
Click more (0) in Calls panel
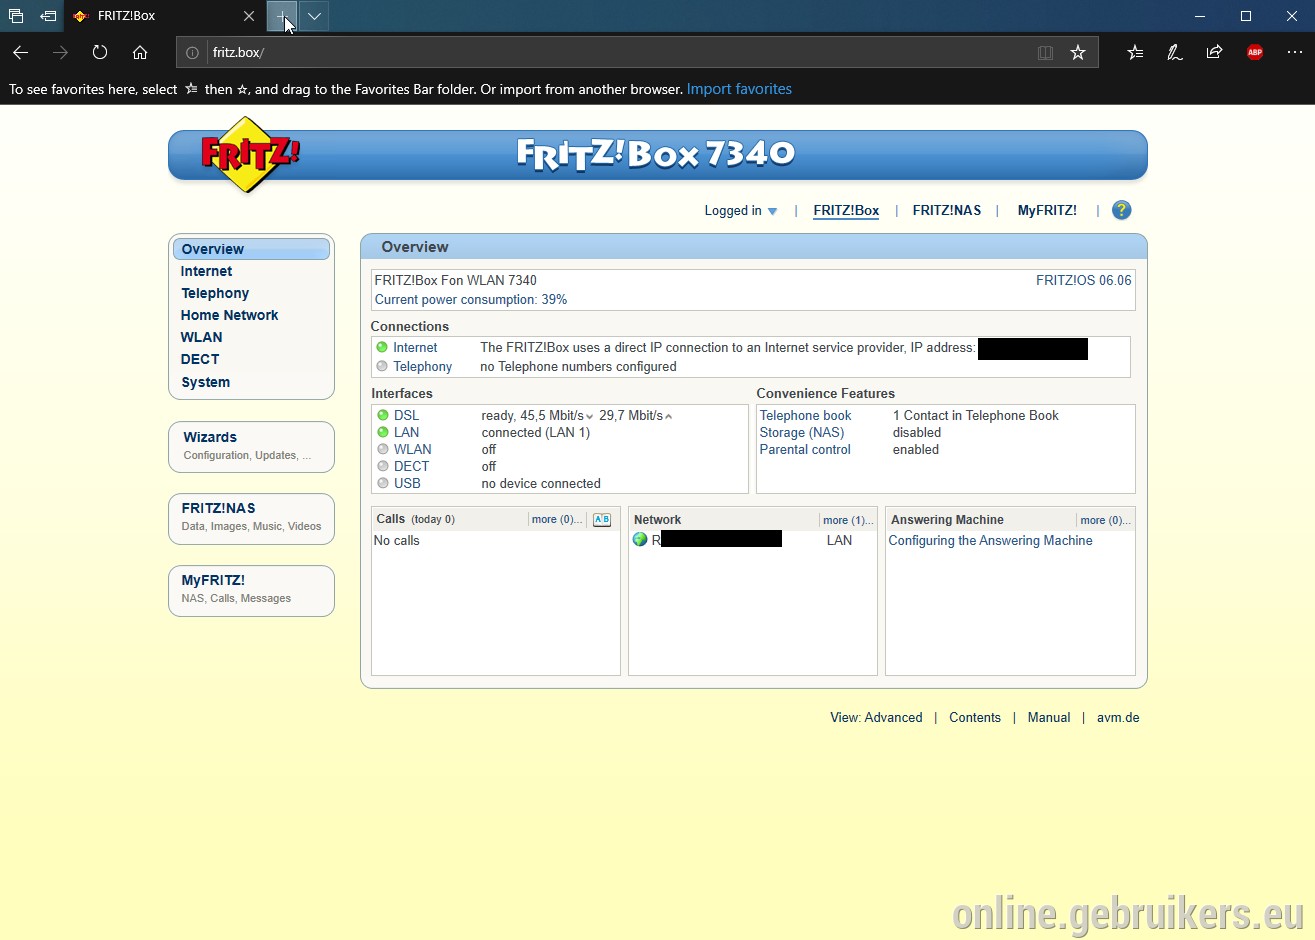pos(557,520)
